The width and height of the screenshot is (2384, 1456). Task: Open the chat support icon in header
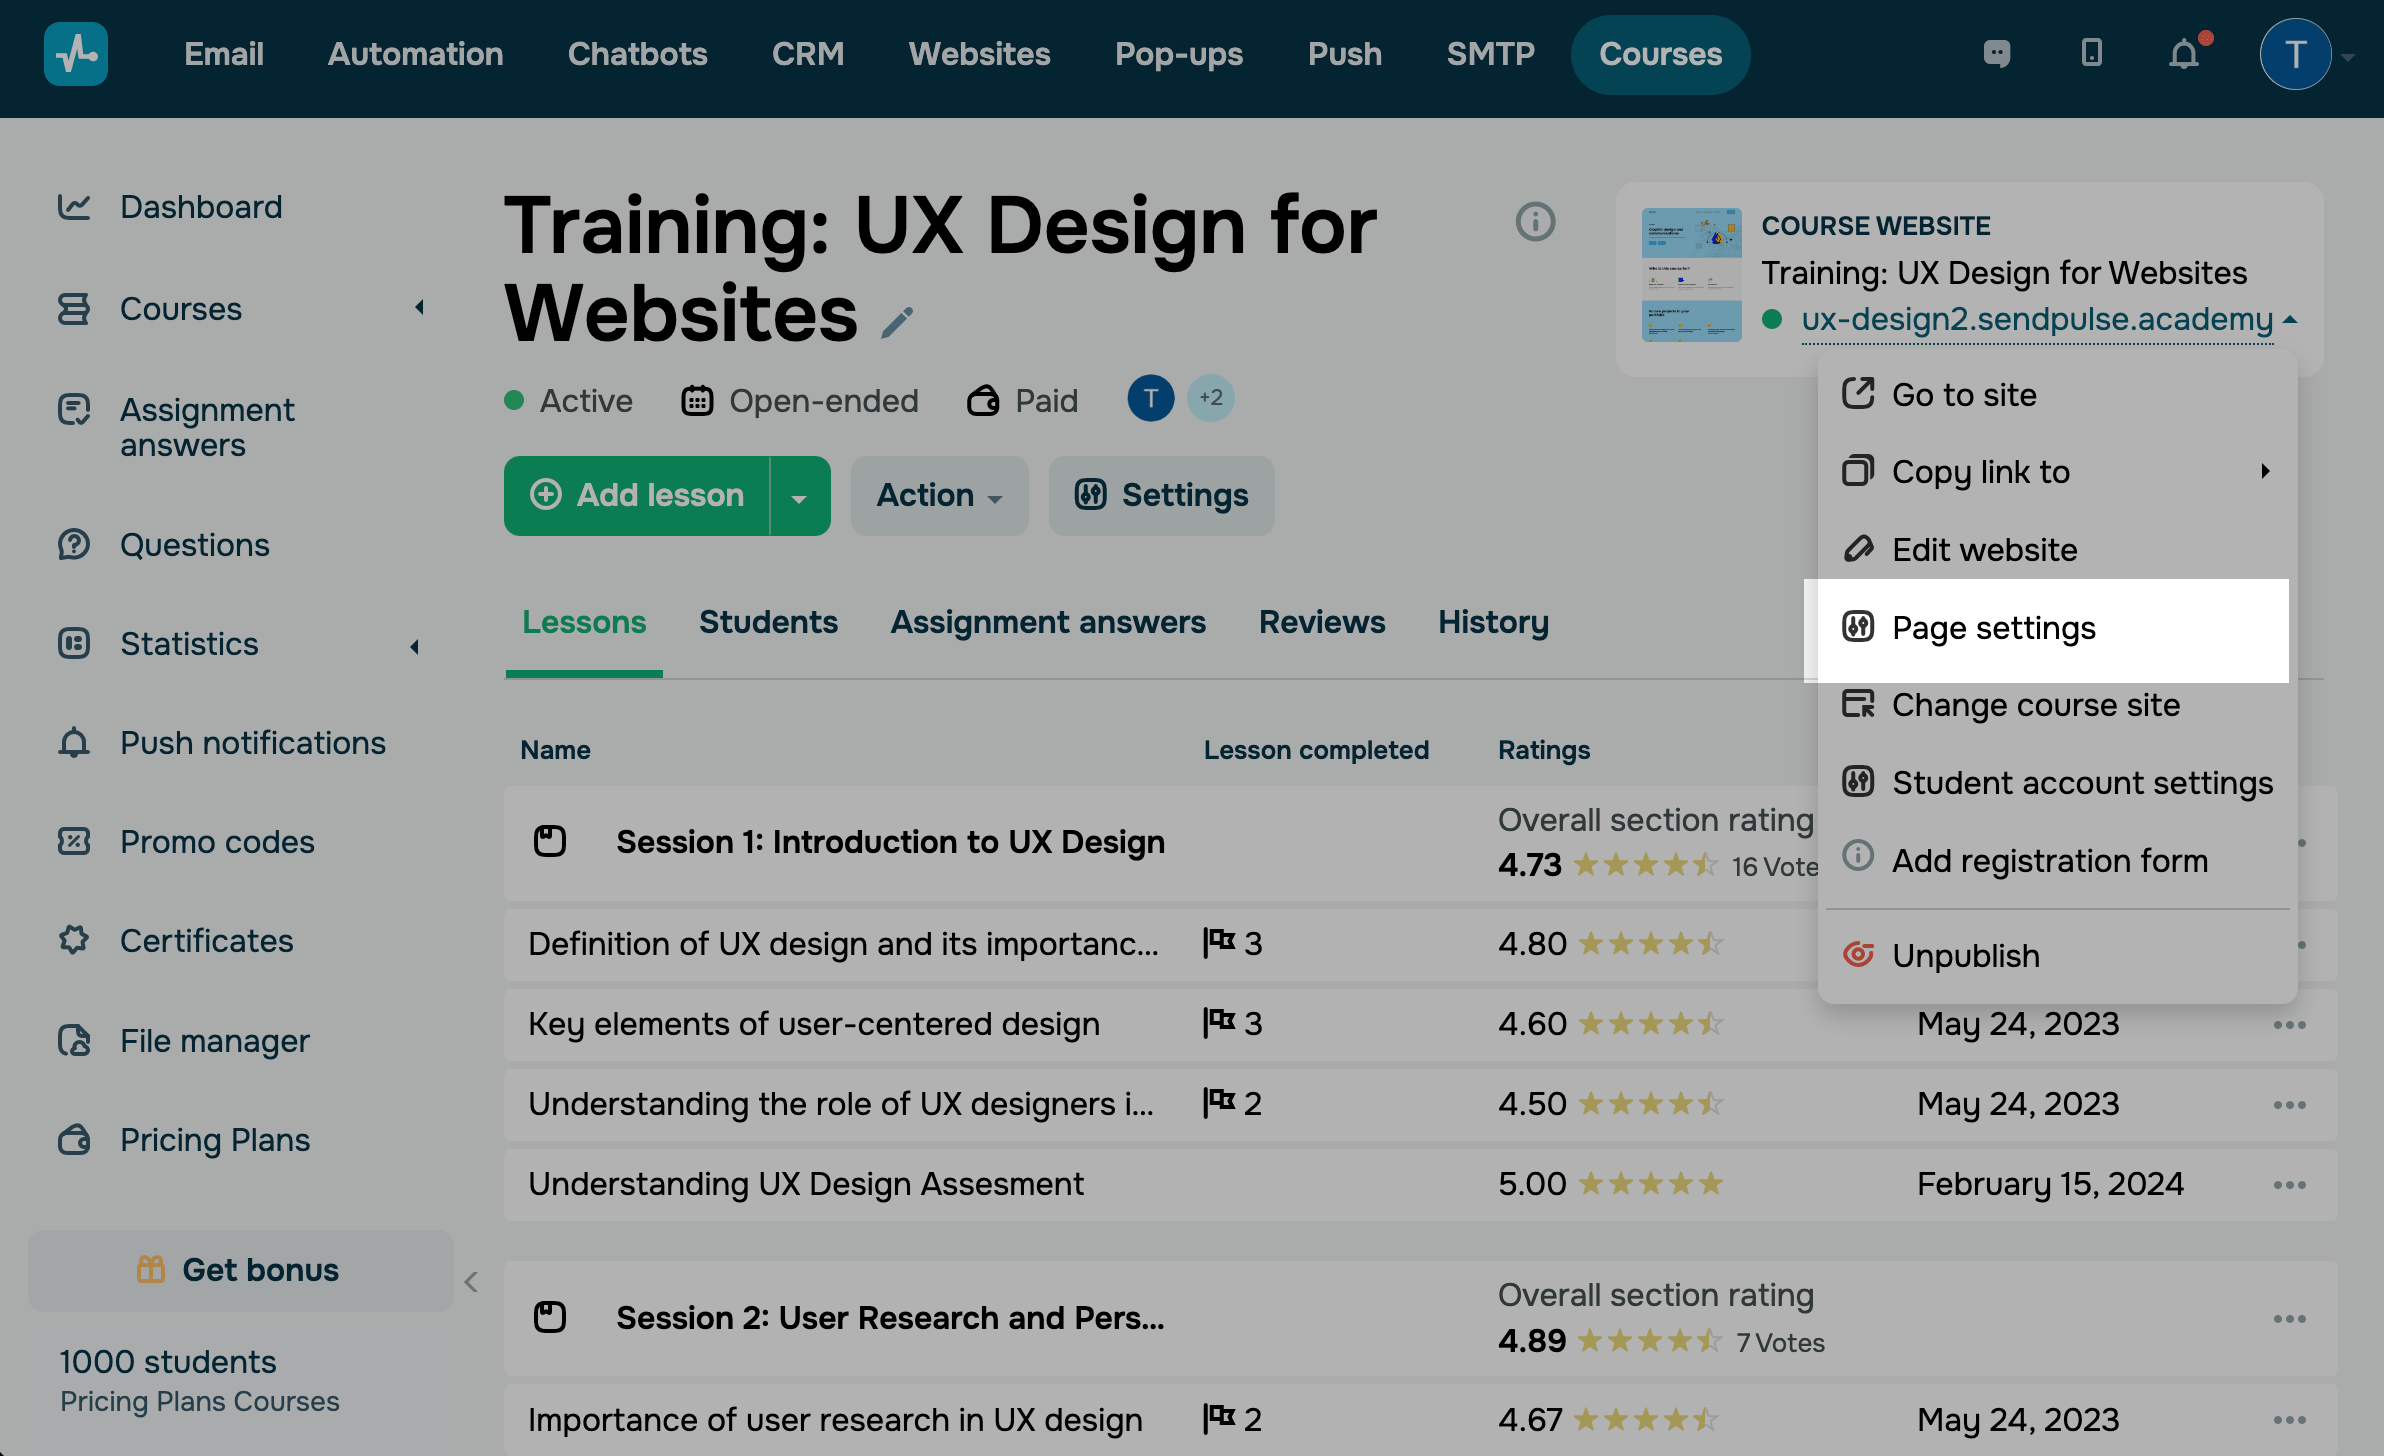tap(1997, 54)
